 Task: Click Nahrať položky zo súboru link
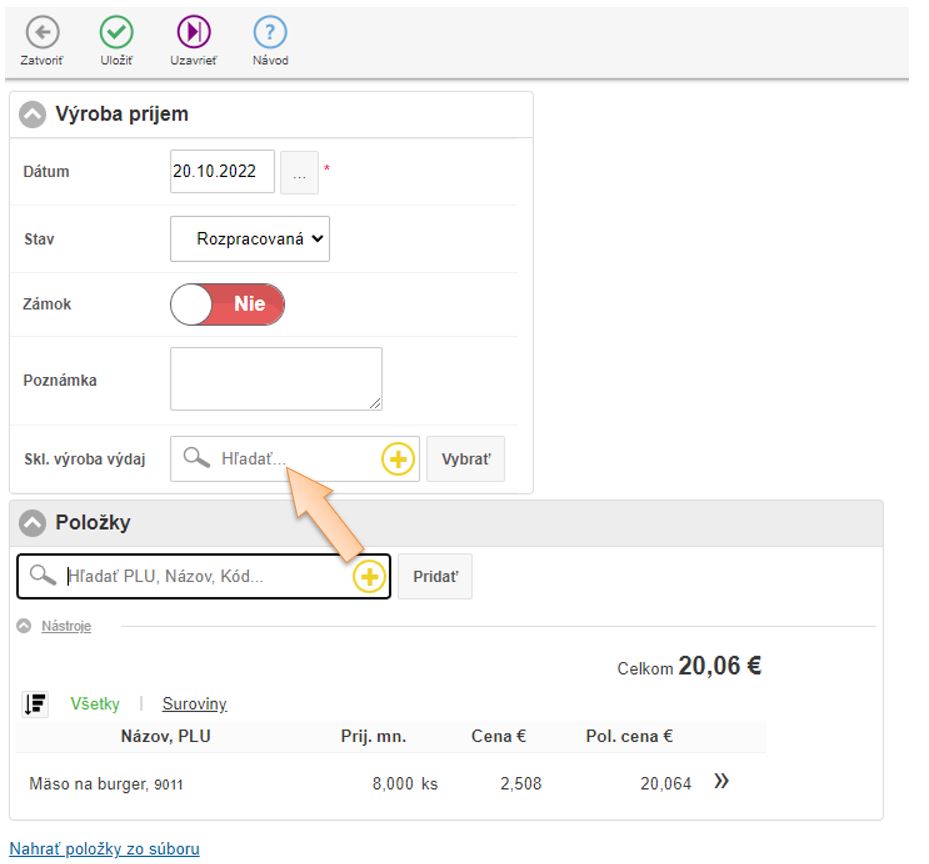(105, 849)
